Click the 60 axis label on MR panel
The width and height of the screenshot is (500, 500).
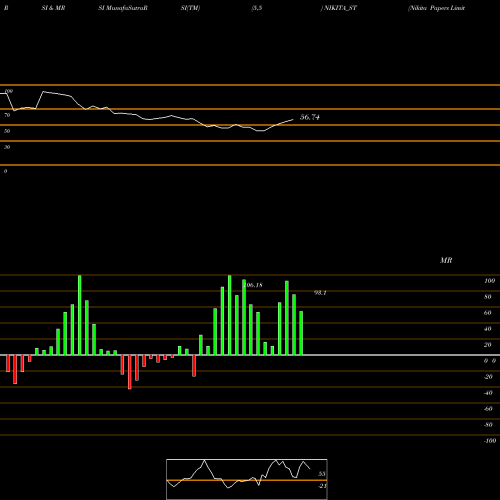click(x=488, y=313)
